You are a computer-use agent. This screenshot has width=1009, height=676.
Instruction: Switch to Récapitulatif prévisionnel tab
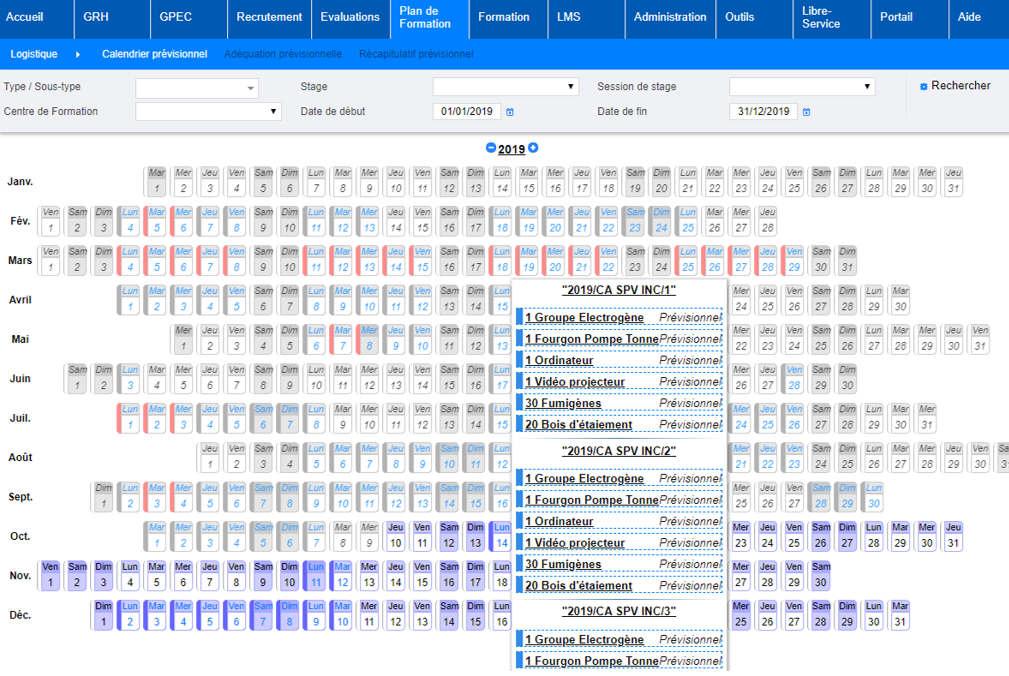coord(416,54)
